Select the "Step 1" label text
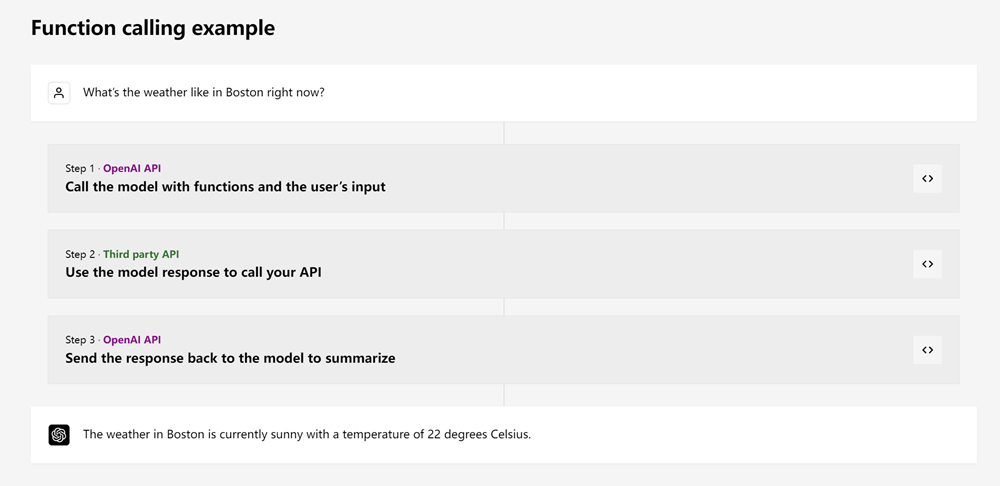 (x=79, y=169)
